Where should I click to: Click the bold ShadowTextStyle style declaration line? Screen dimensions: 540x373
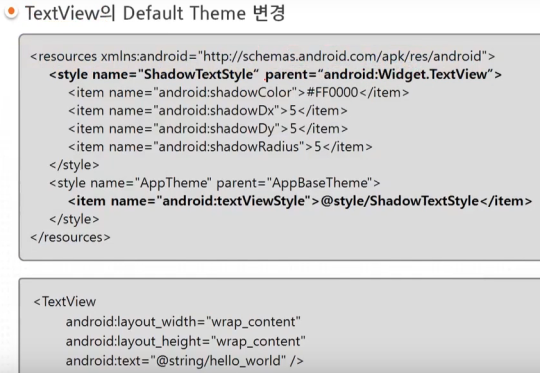click(x=276, y=74)
